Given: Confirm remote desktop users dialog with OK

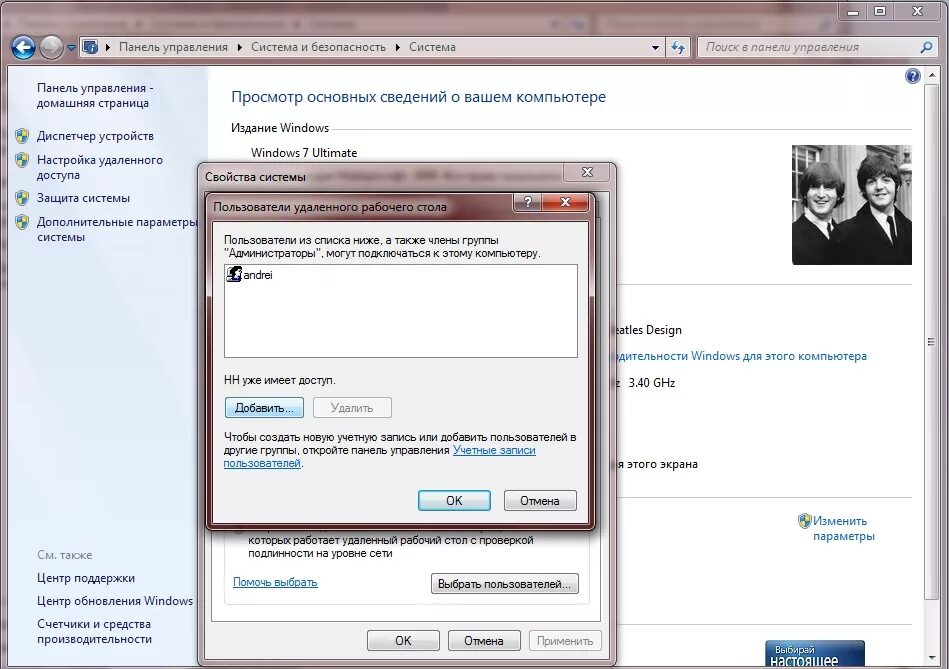Looking at the screenshot, I should click(x=454, y=501).
